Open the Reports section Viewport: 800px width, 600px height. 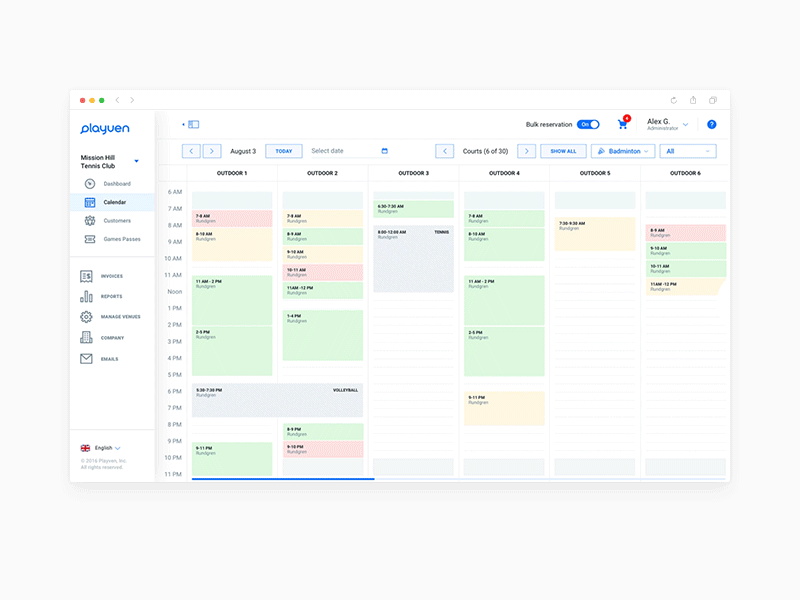[x=111, y=296]
